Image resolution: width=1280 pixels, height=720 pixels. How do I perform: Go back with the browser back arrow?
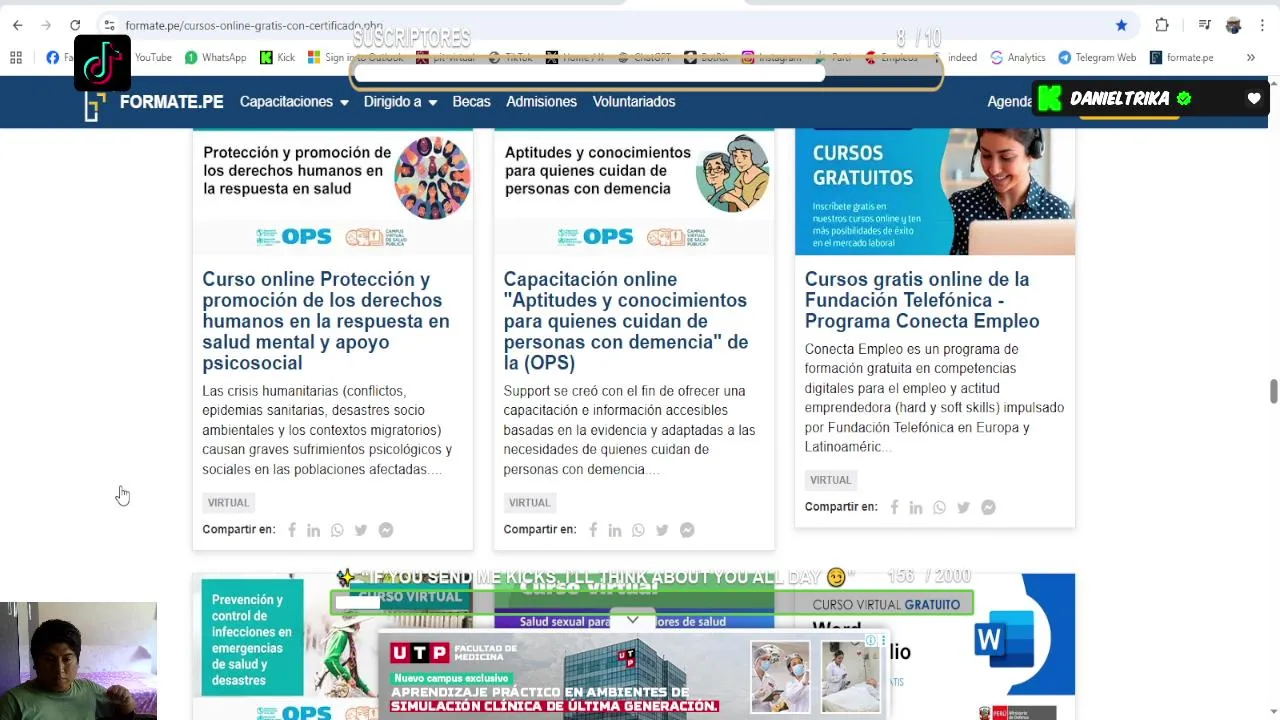(x=17, y=25)
